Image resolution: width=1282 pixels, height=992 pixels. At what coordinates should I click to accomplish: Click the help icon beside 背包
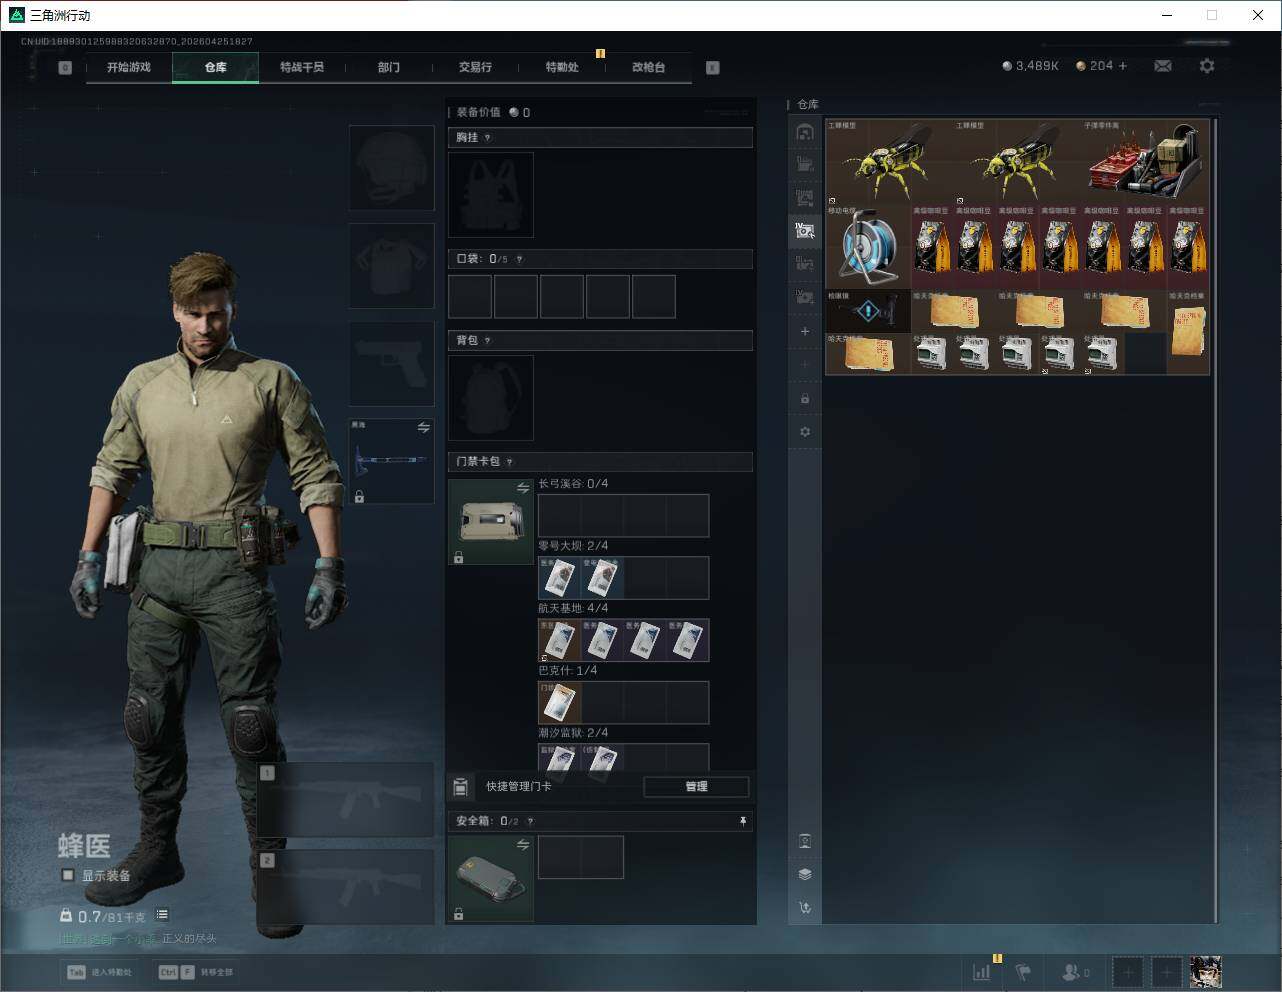tap(488, 341)
